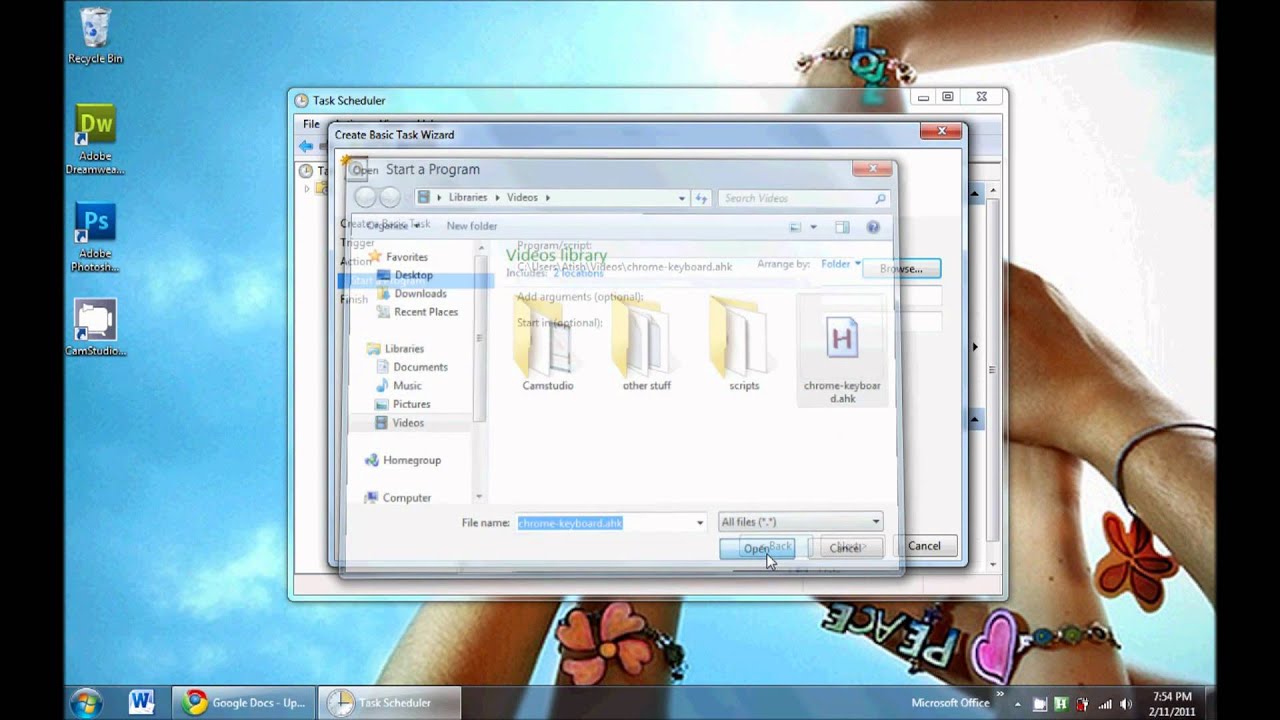The image size is (1280, 720).
Task: Open the All files type filter dropdown
Action: (x=800, y=522)
